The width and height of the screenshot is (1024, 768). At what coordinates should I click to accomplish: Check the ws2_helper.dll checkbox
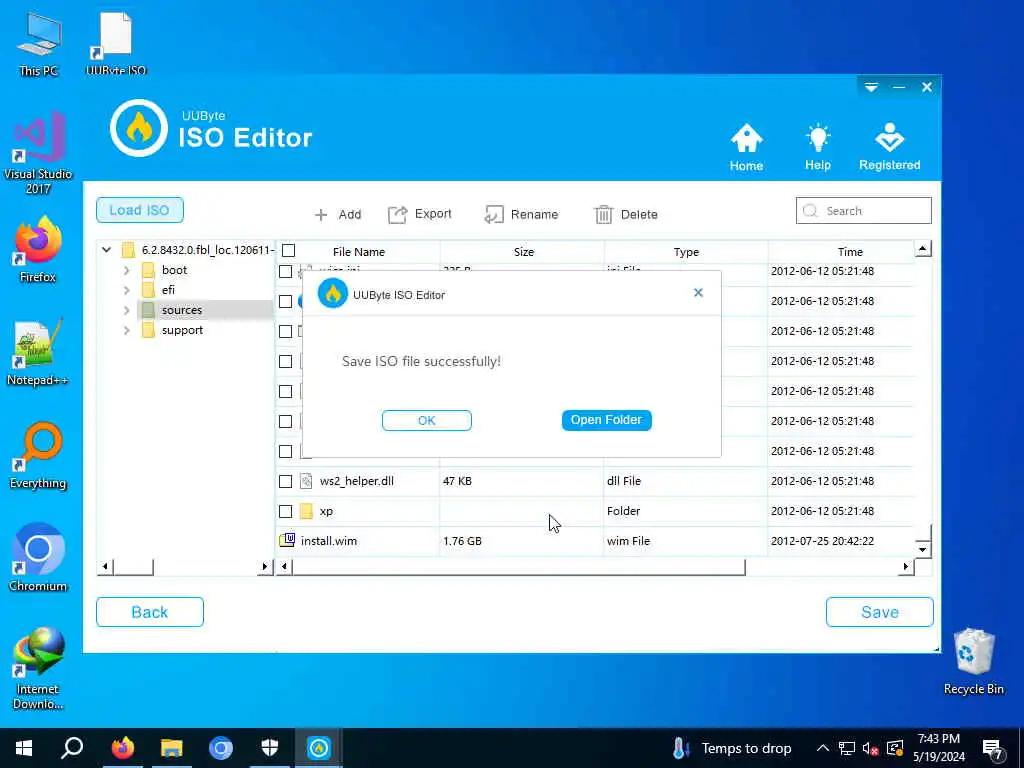click(x=285, y=481)
